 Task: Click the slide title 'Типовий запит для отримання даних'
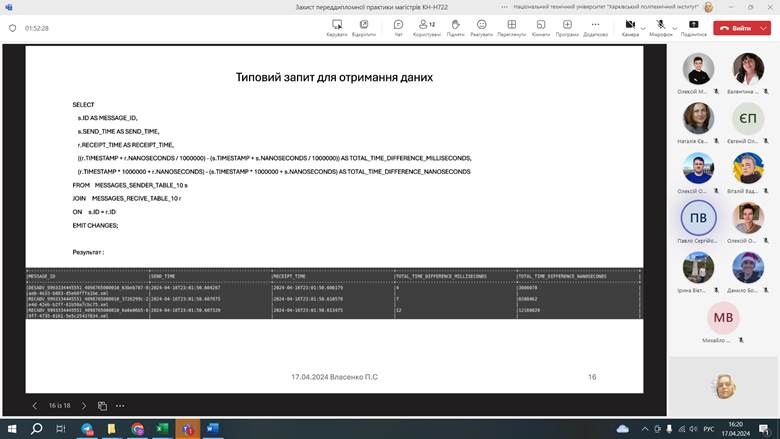pos(334,77)
